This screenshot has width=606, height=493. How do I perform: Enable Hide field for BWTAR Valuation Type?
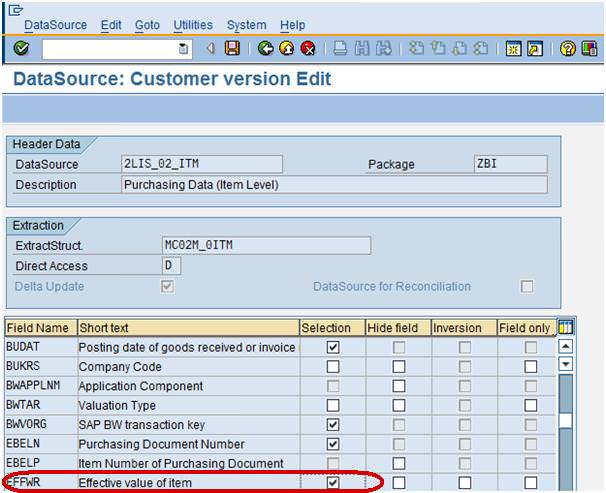pos(398,406)
